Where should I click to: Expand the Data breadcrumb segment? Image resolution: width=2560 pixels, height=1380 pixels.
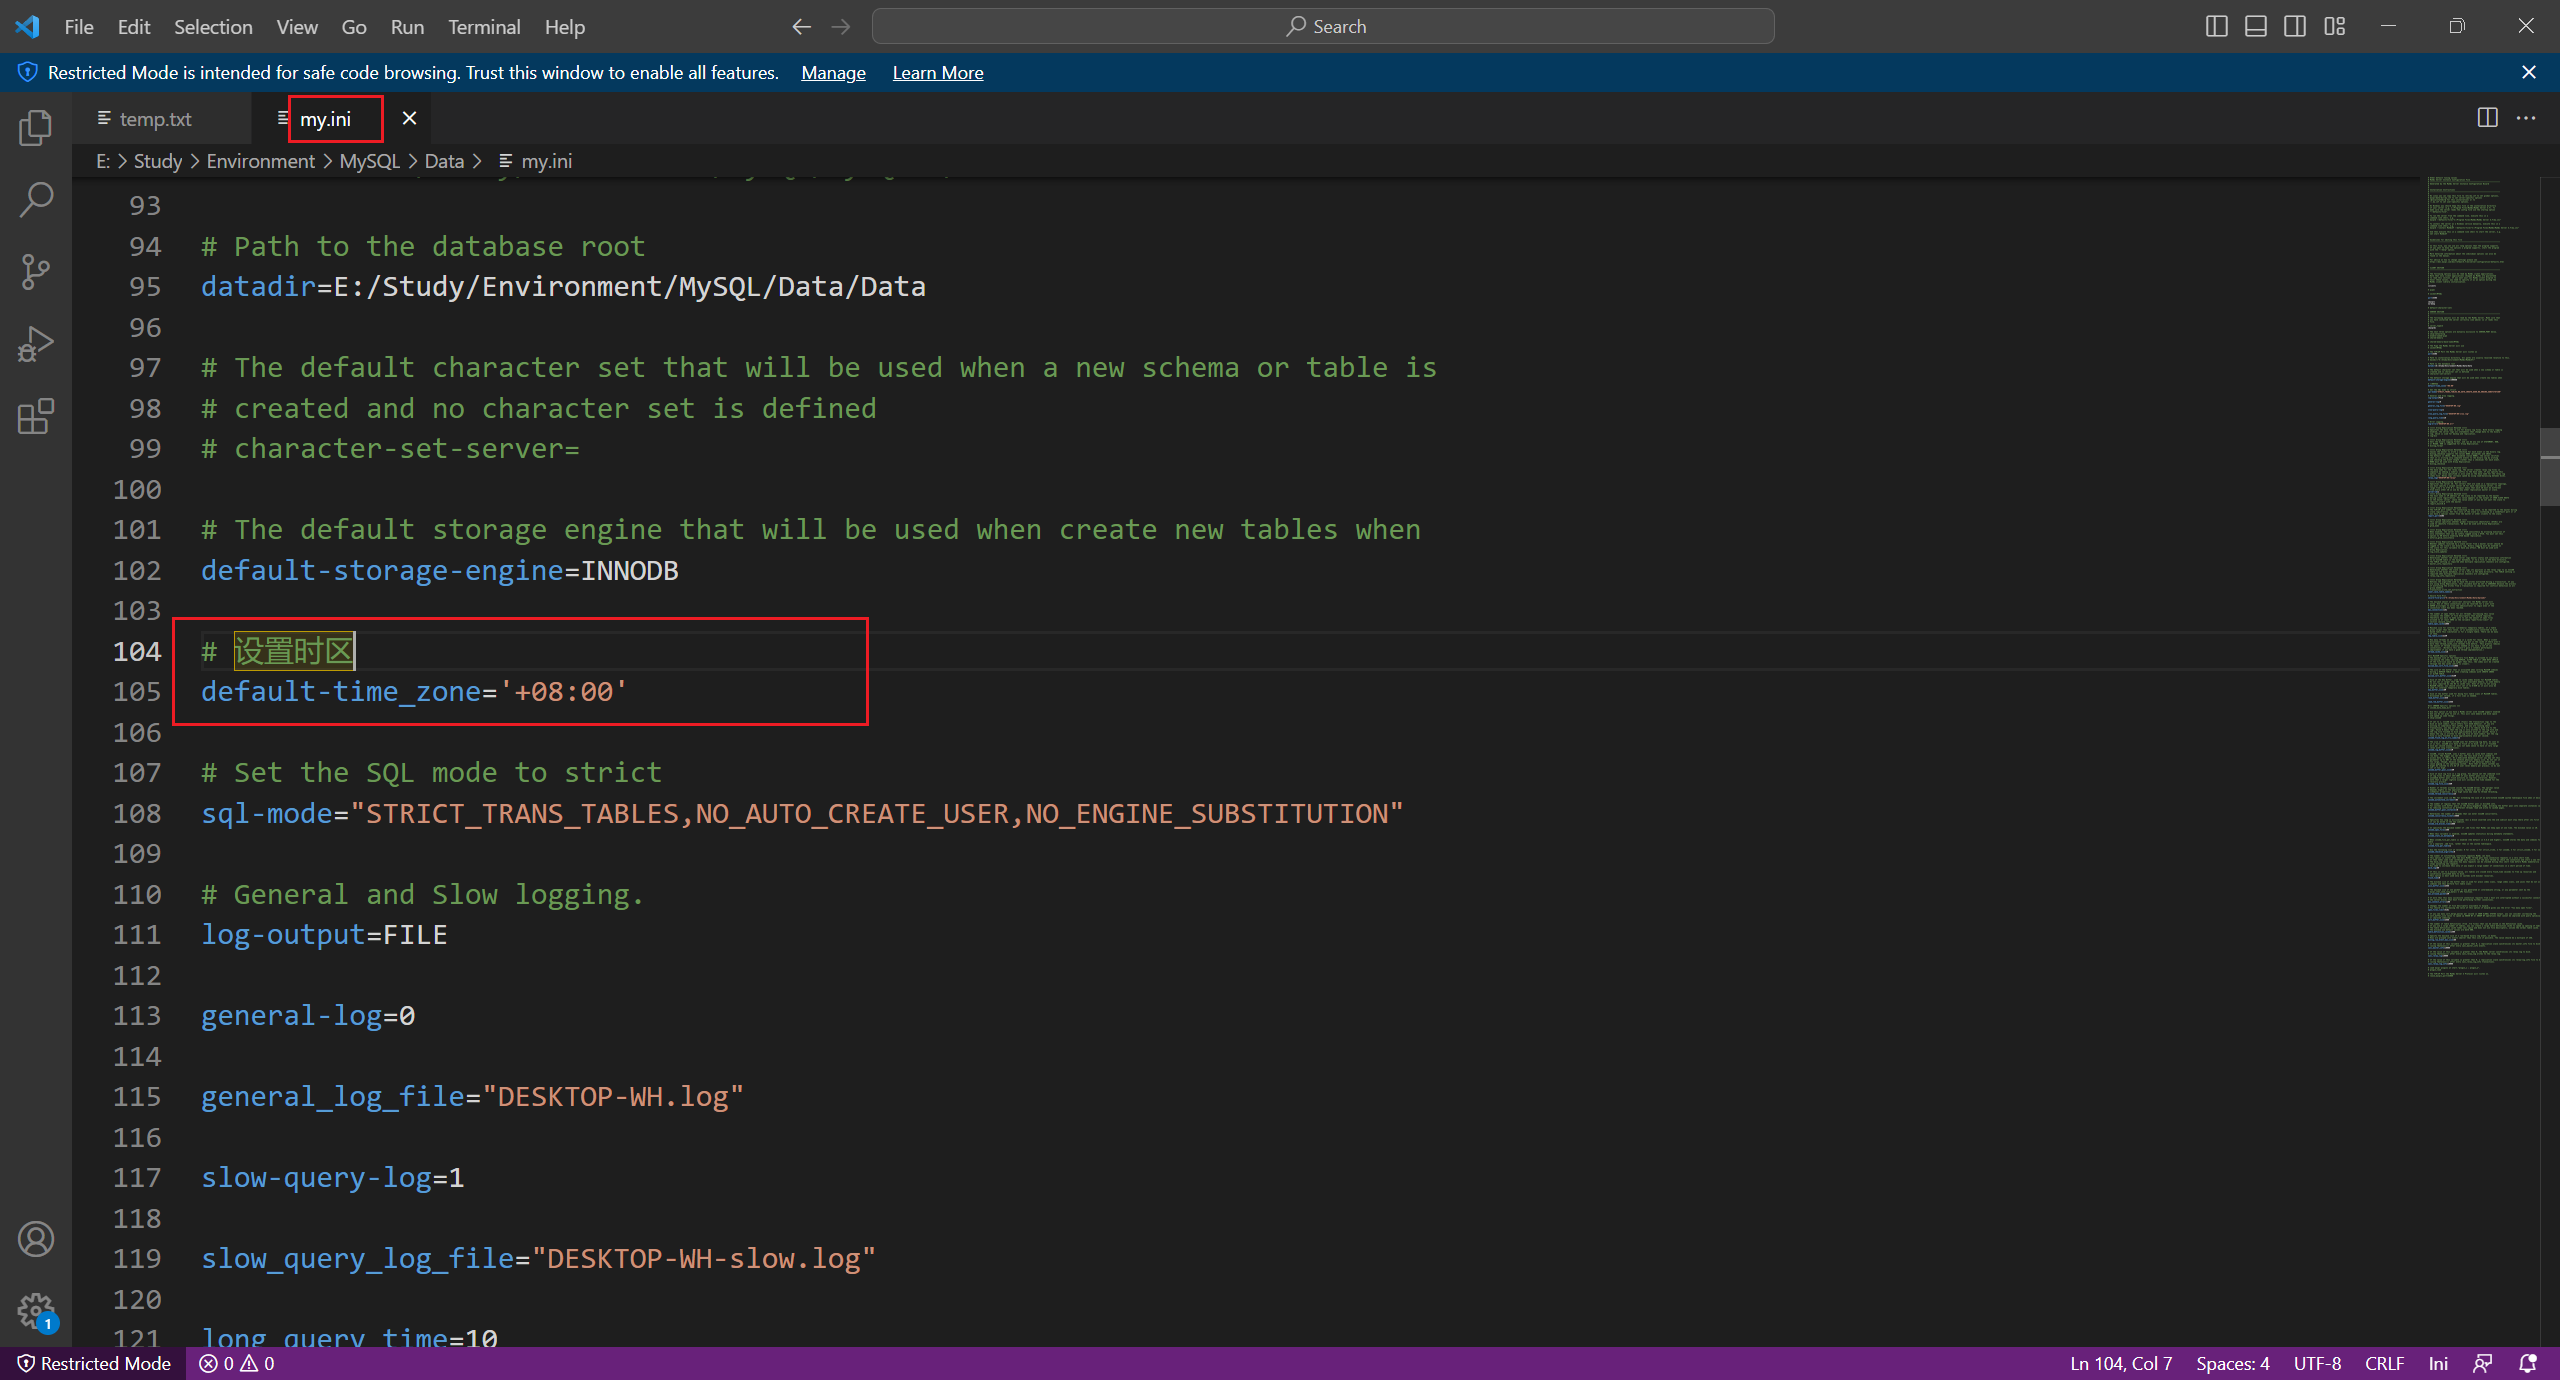click(x=444, y=161)
